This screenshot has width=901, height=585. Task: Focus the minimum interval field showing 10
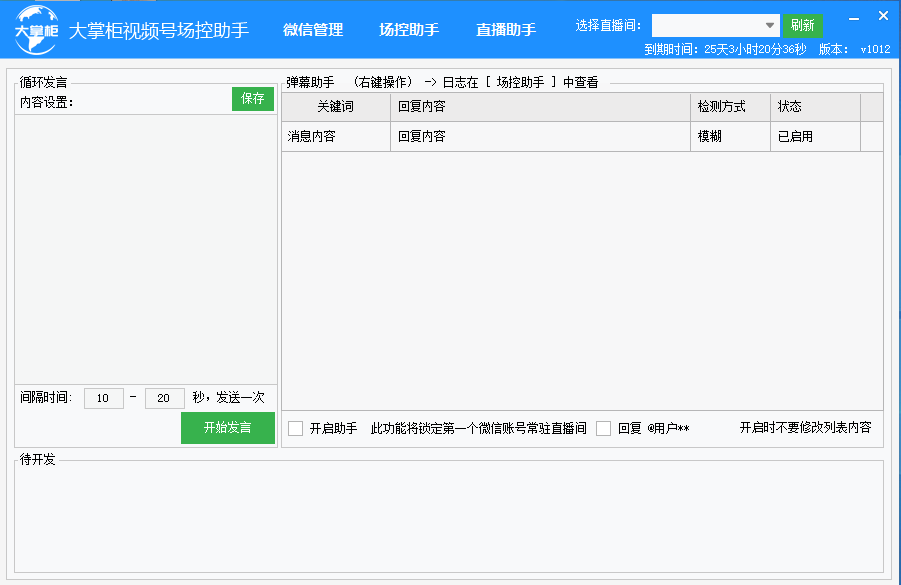(x=104, y=398)
